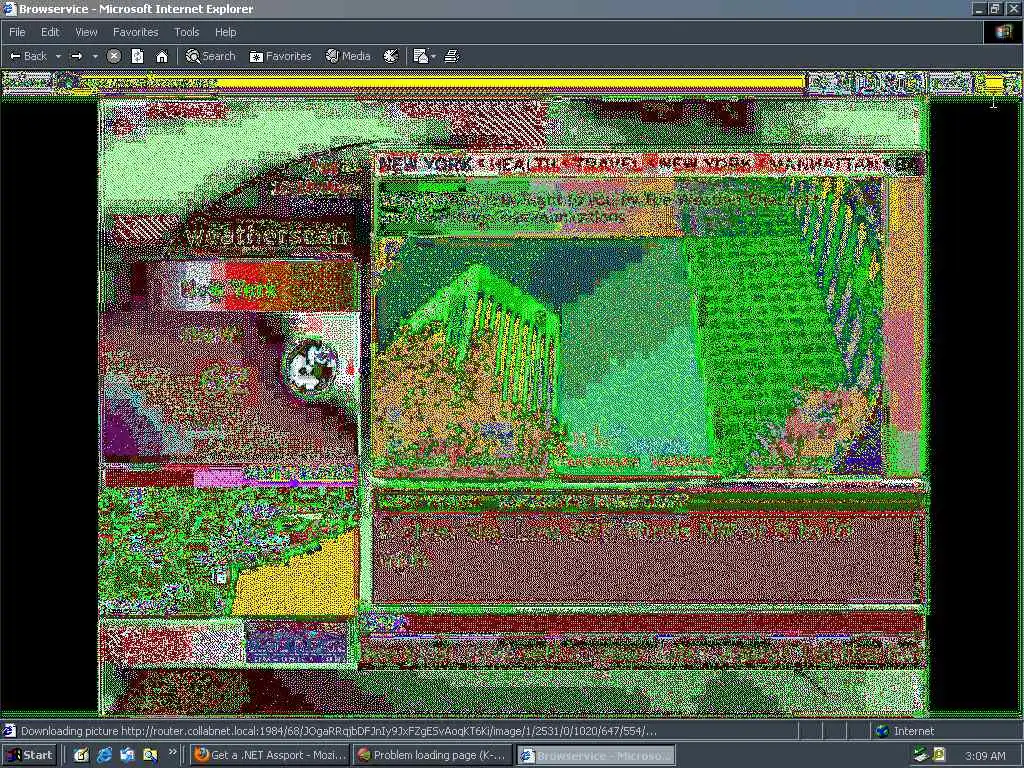Image resolution: width=1024 pixels, height=768 pixels.
Task: Open the Help menu
Action: point(225,32)
